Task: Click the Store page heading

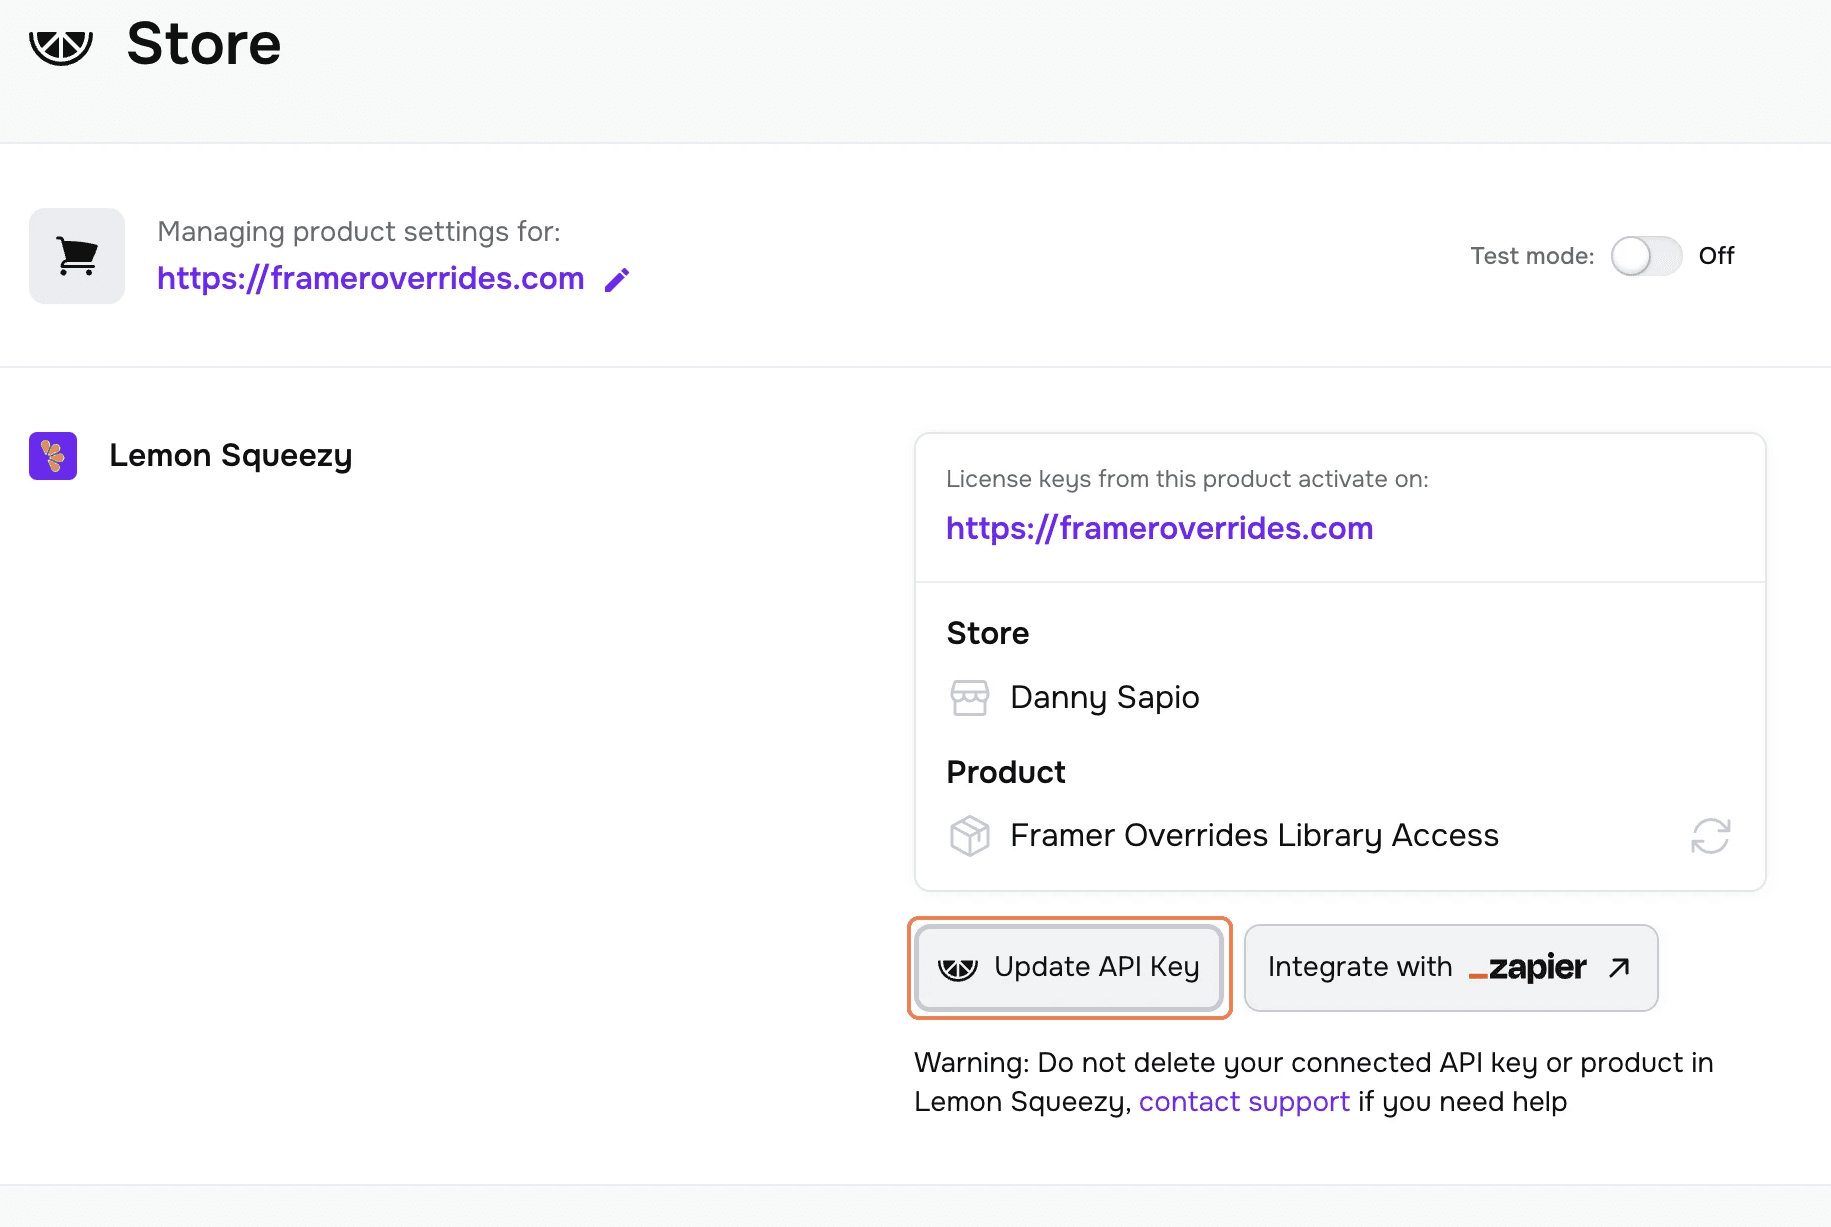Action: (x=204, y=44)
